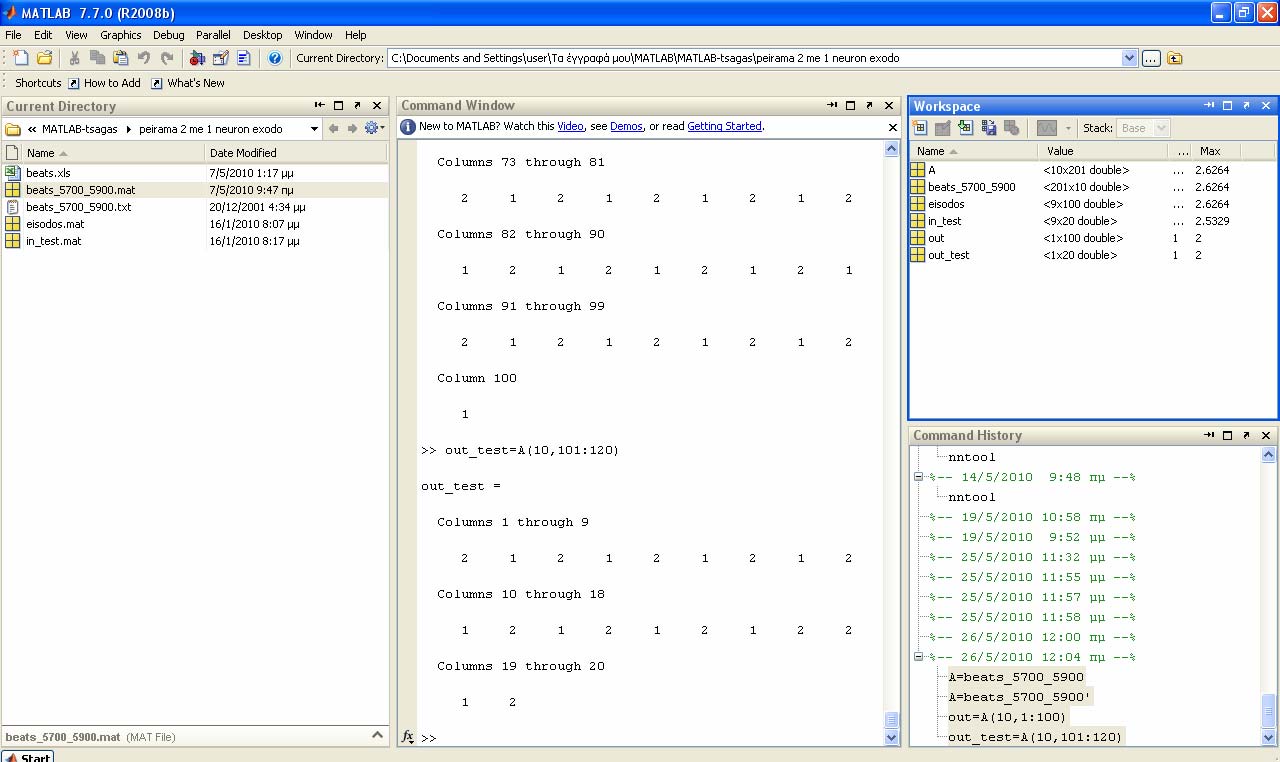Image resolution: width=1280 pixels, height=762 pixels.
Task: Click the Redo arrow icon
Action: pyautogui.click(x=167, y=58)
